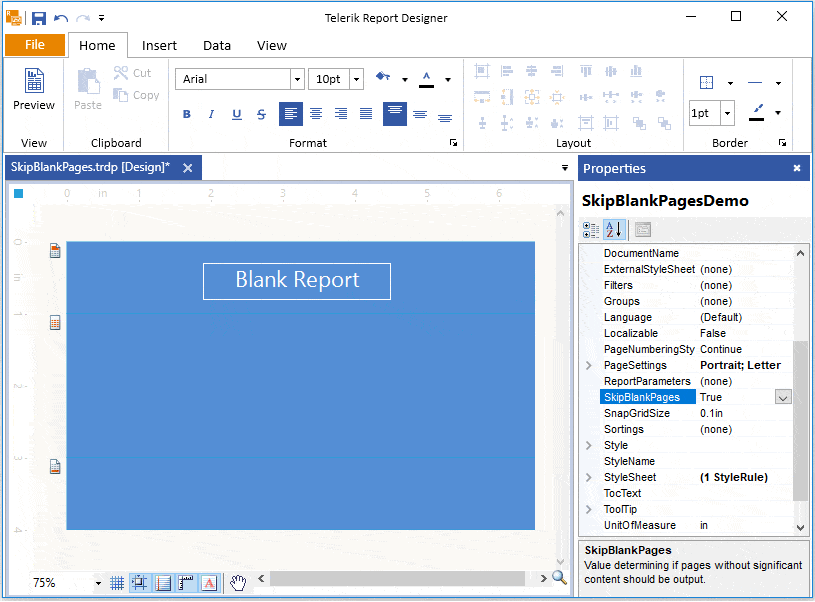
Task: Open Border group dialog launcher
Action: pyautogui.click(x=782, y=143)
